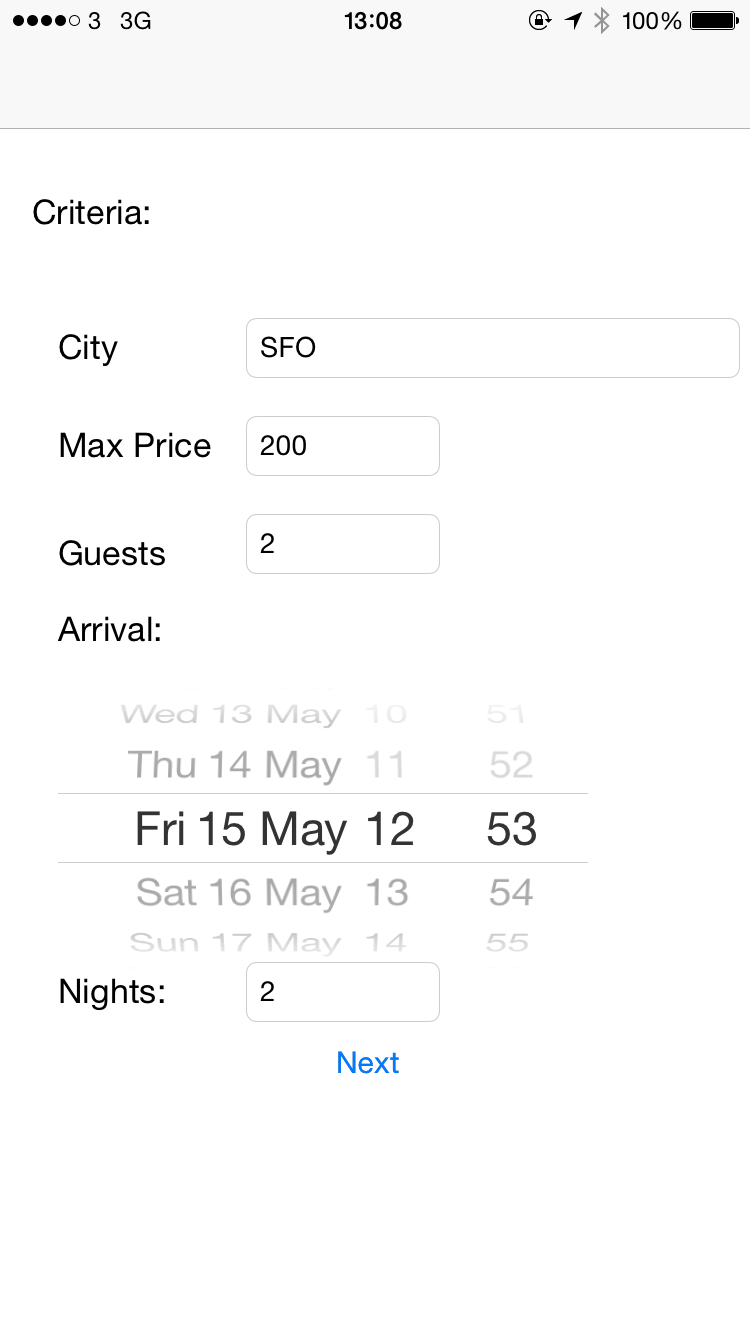Tap the rotation lock status icon

[x=540, y=20]
